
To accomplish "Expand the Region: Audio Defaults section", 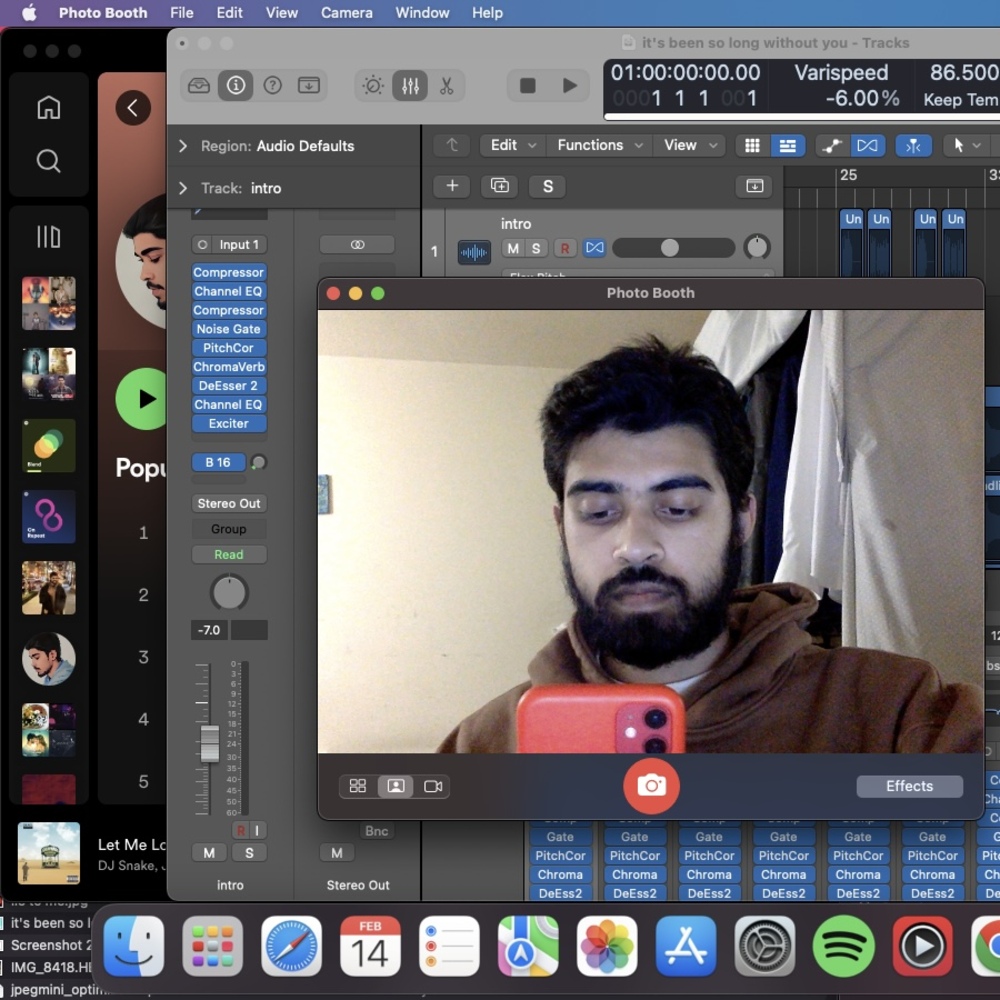I will point(183,146).
